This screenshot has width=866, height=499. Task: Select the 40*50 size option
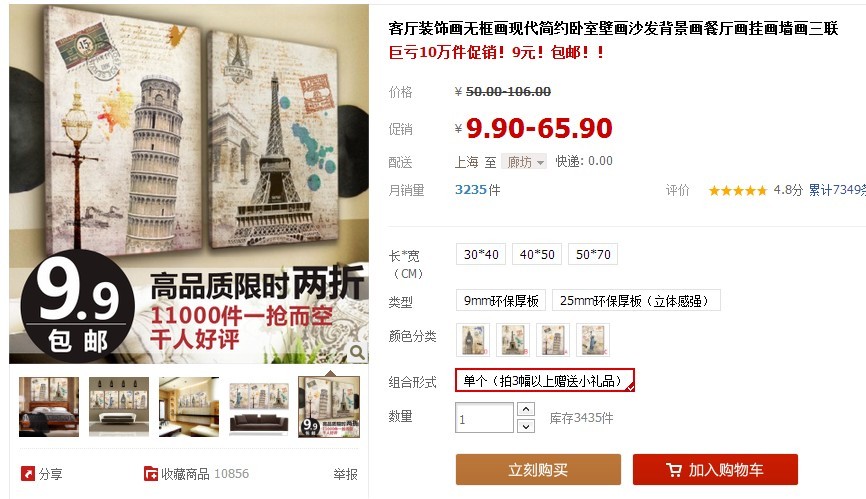pos(537,254)
